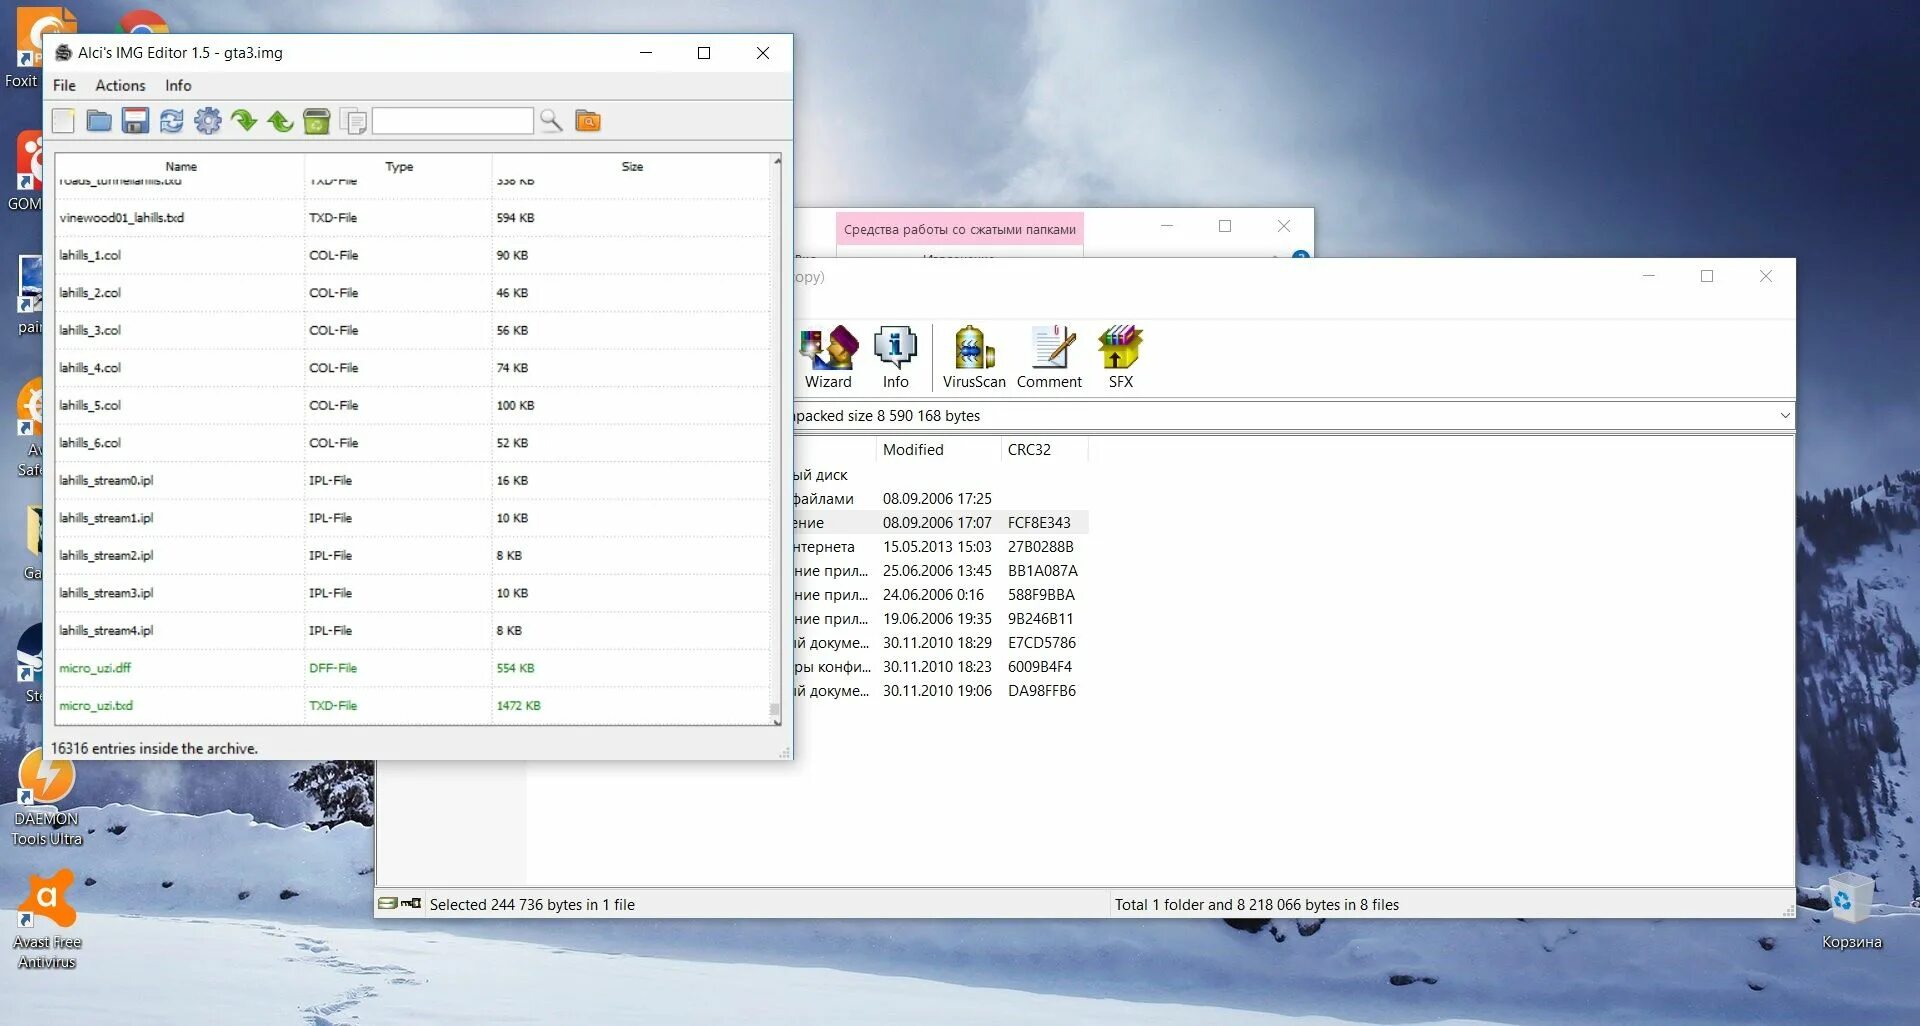Sort list by Type column header
Viewport: 1920px width, 1026px height.
pyautogui.click(x=399, y=166)
